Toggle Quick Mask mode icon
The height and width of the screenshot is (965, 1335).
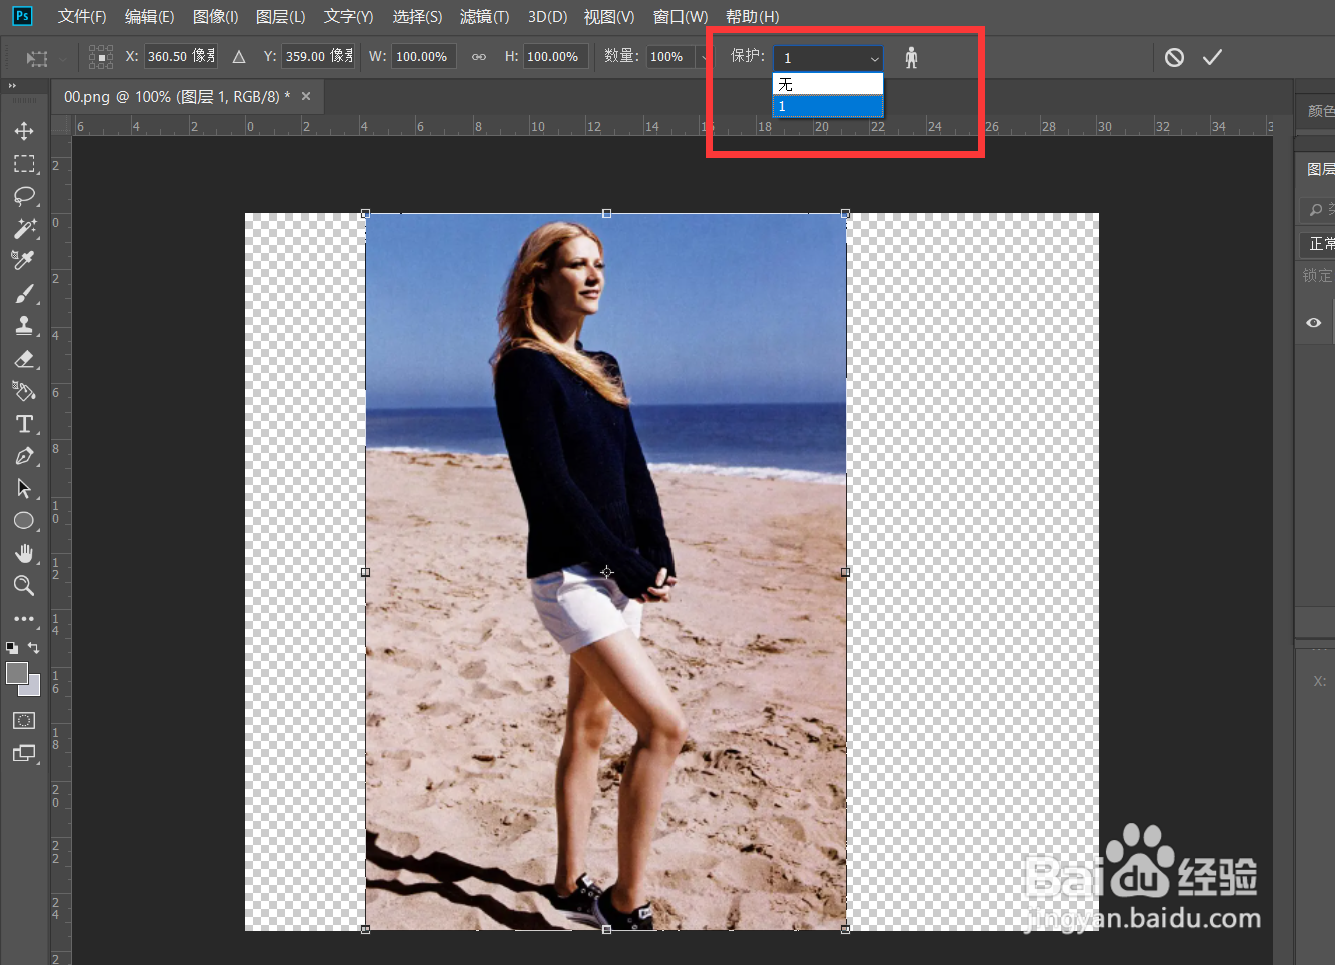point(24,720)
